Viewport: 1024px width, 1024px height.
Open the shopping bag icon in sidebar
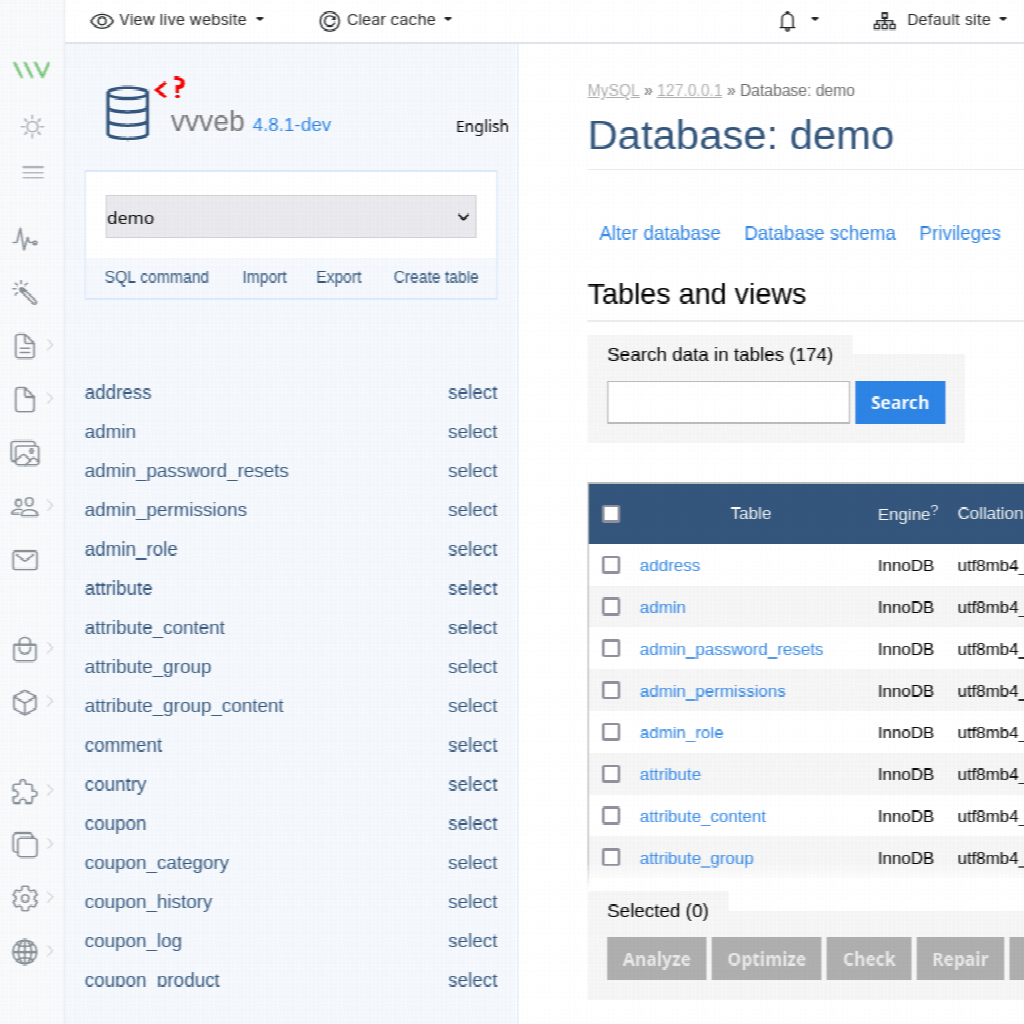(x=25, y=650)
